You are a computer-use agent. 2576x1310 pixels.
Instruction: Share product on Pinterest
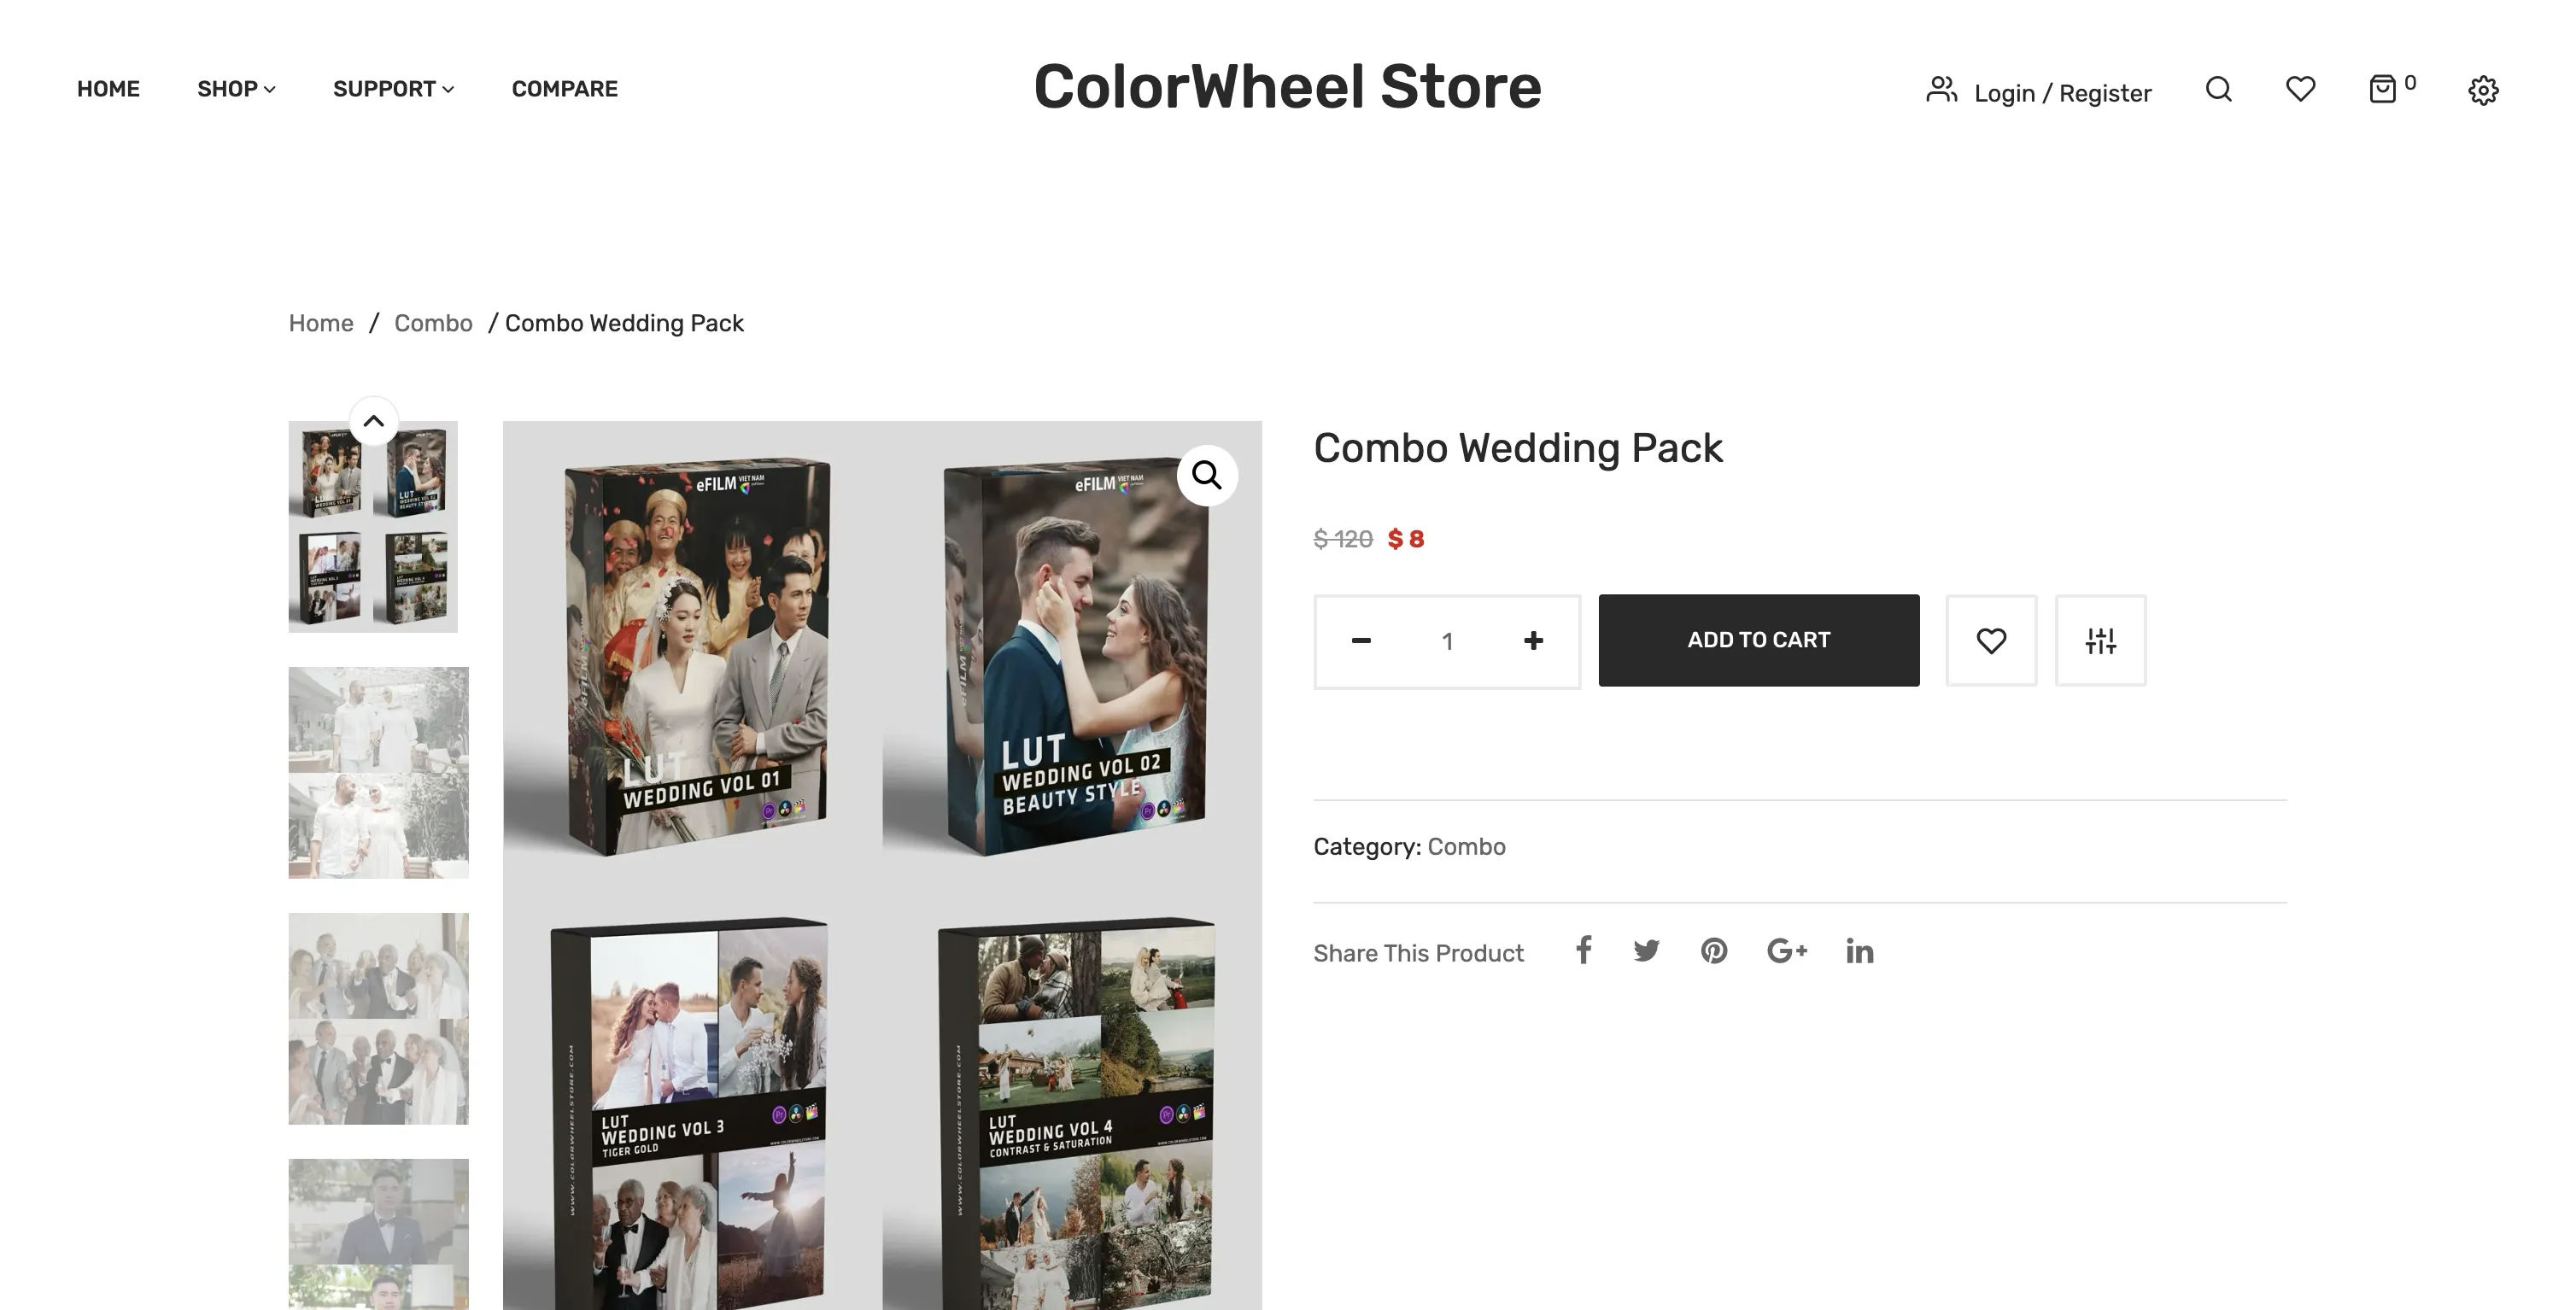[x=1714, y=951]
